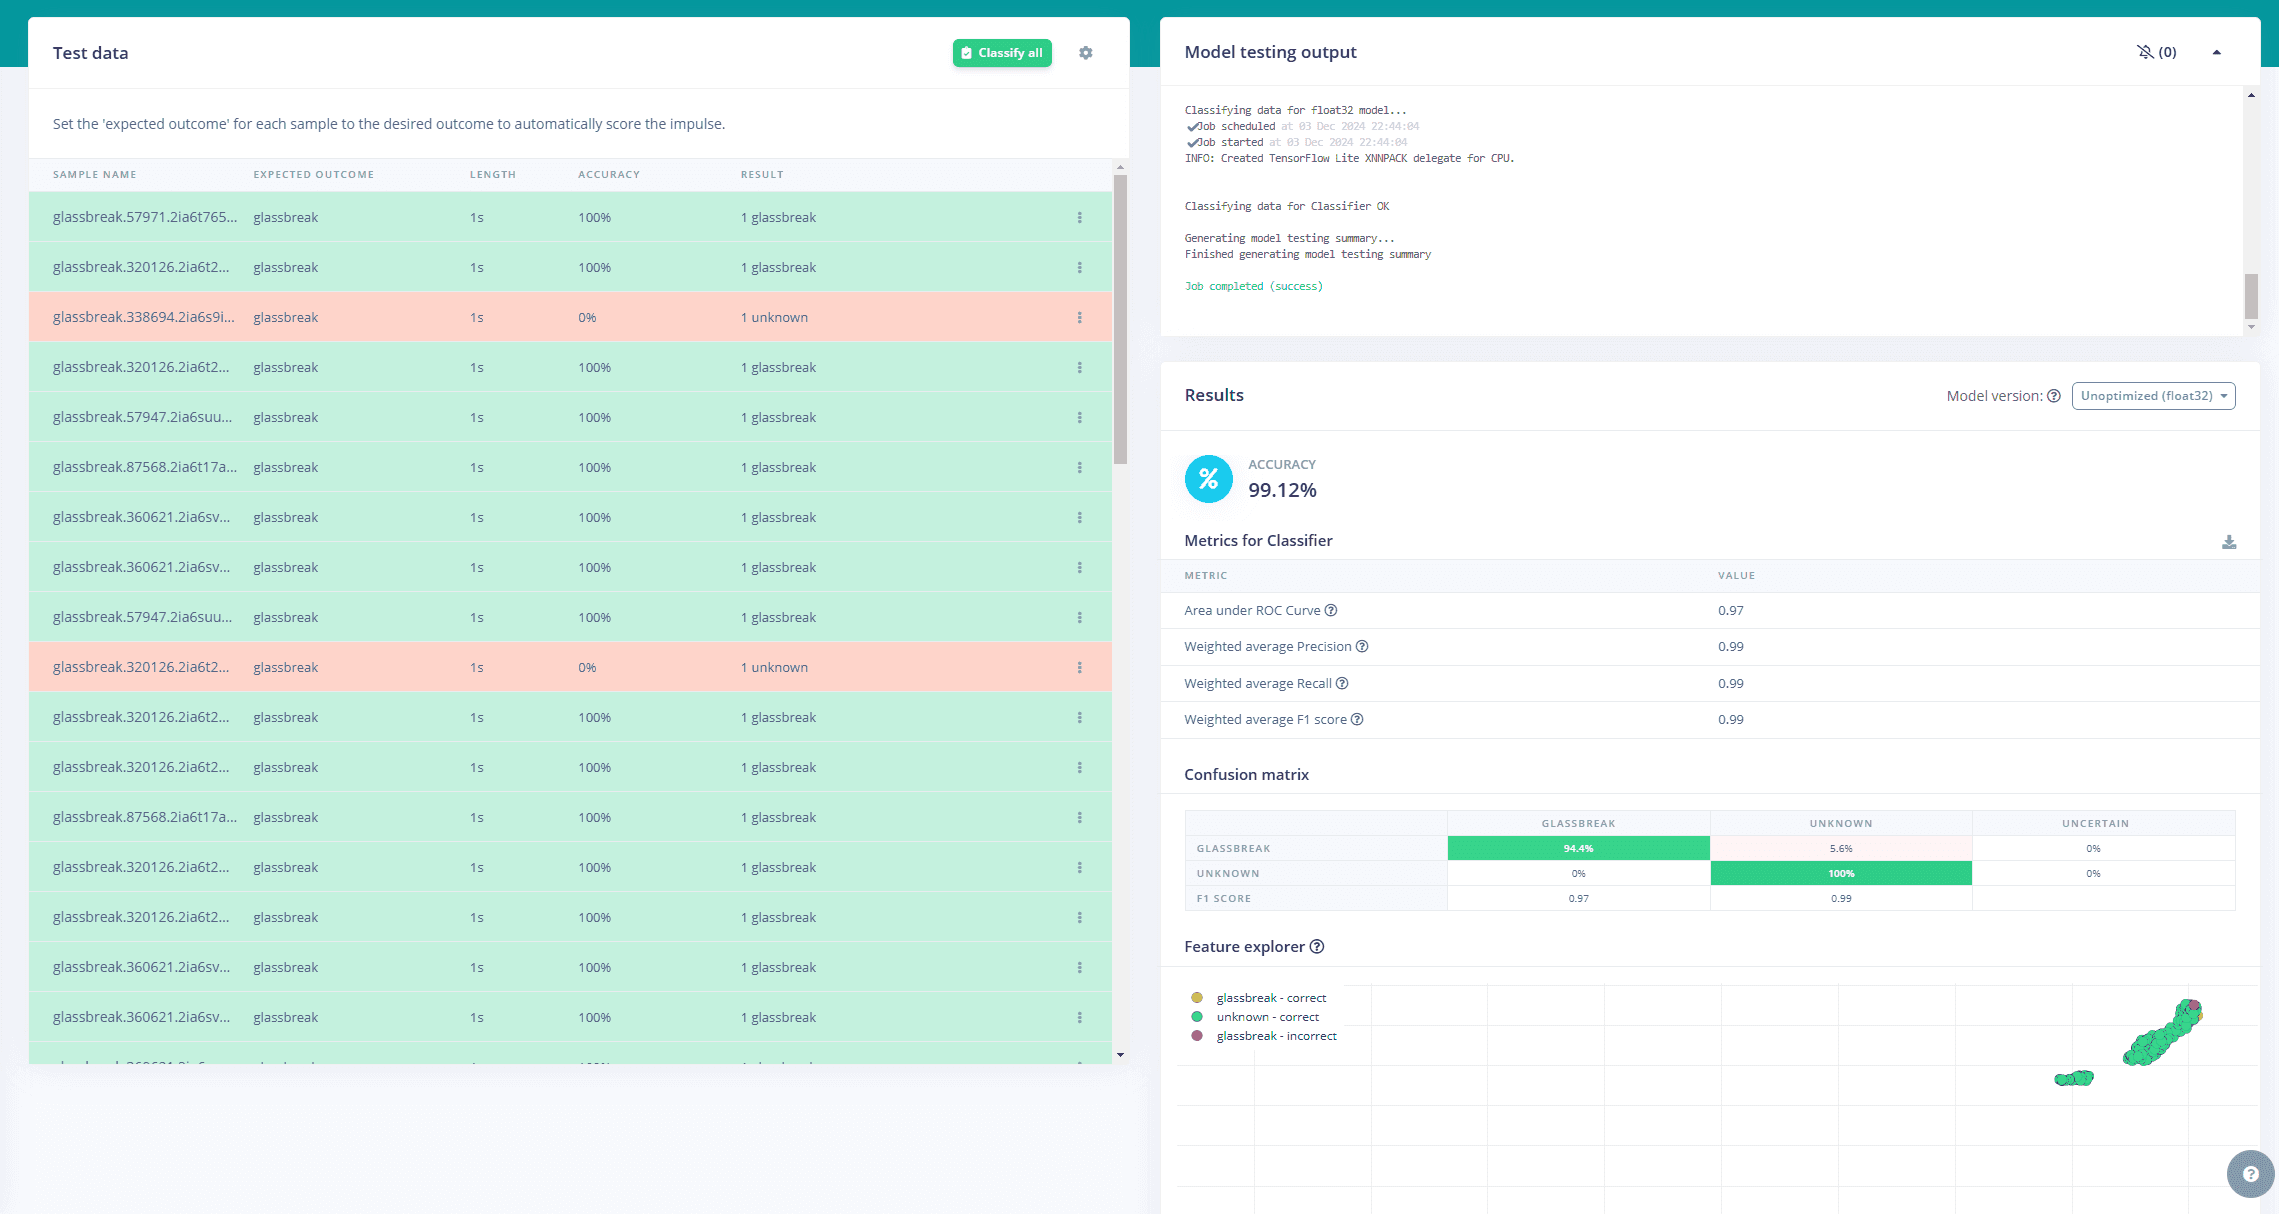Click the Weighted average Precision help icon

point(1362,647)
